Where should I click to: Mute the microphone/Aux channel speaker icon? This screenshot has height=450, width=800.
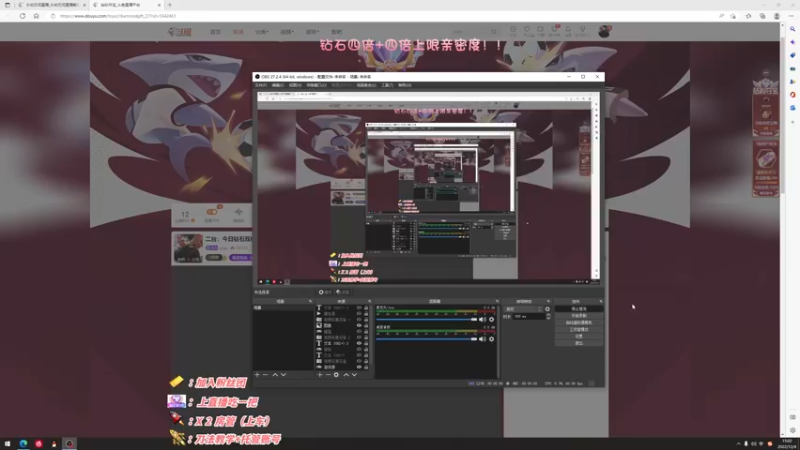(x=482, y=319)
